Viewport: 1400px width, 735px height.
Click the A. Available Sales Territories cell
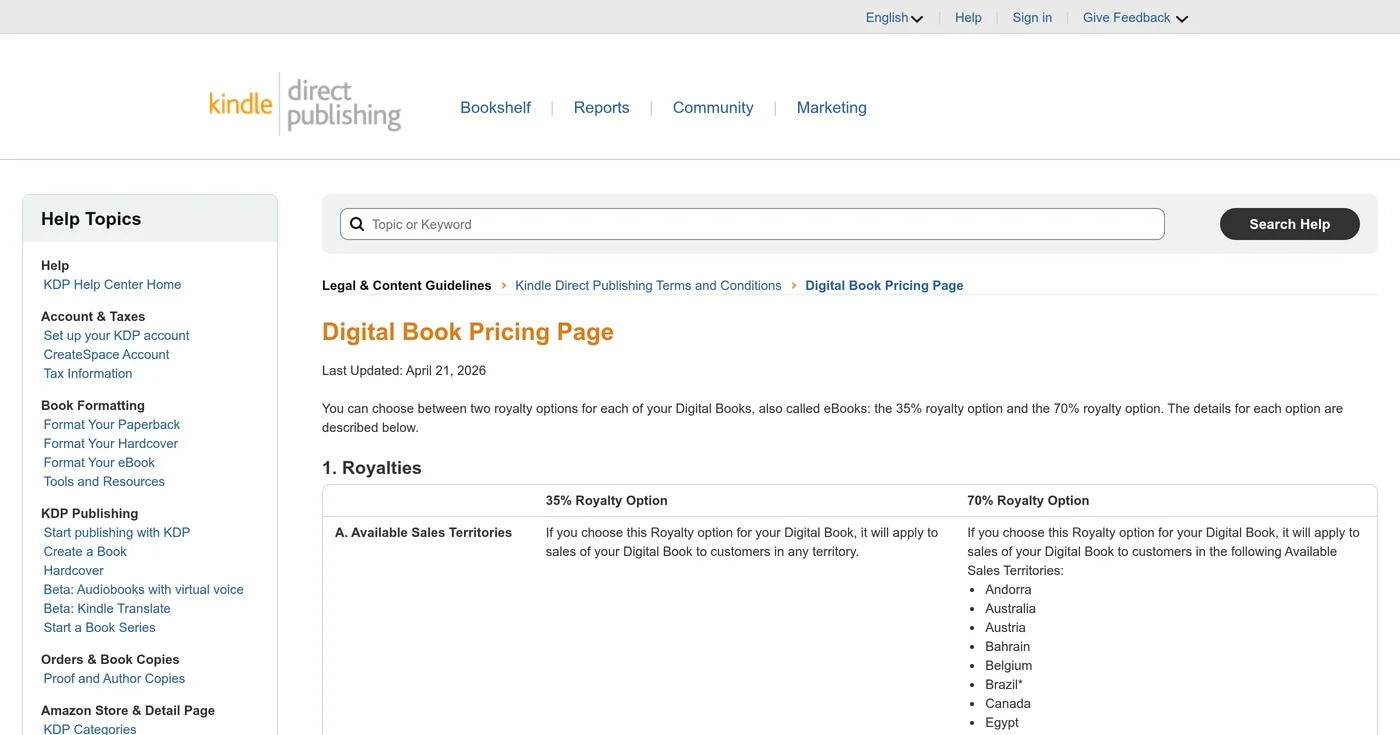[423, 533]
